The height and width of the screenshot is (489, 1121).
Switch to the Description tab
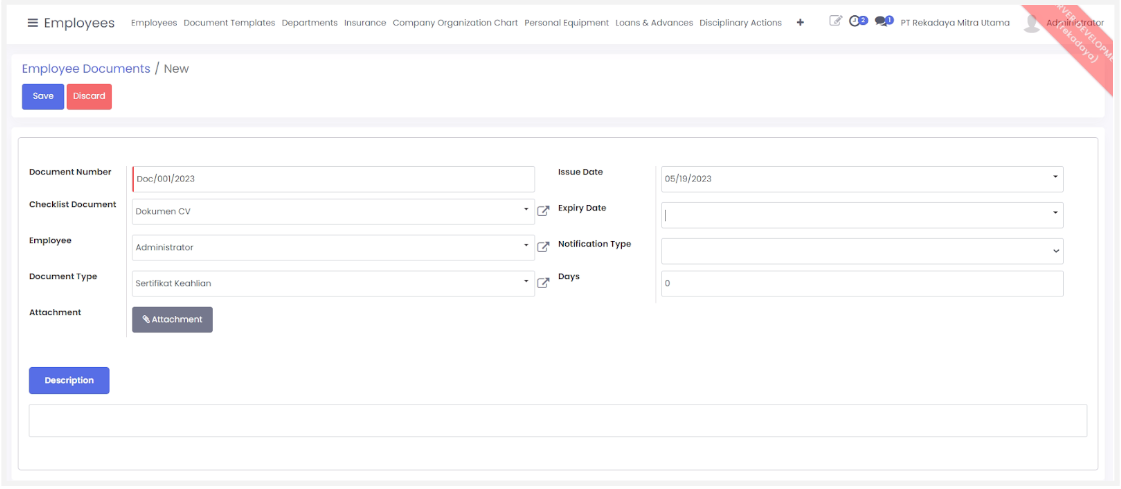(x=69, y=381)
